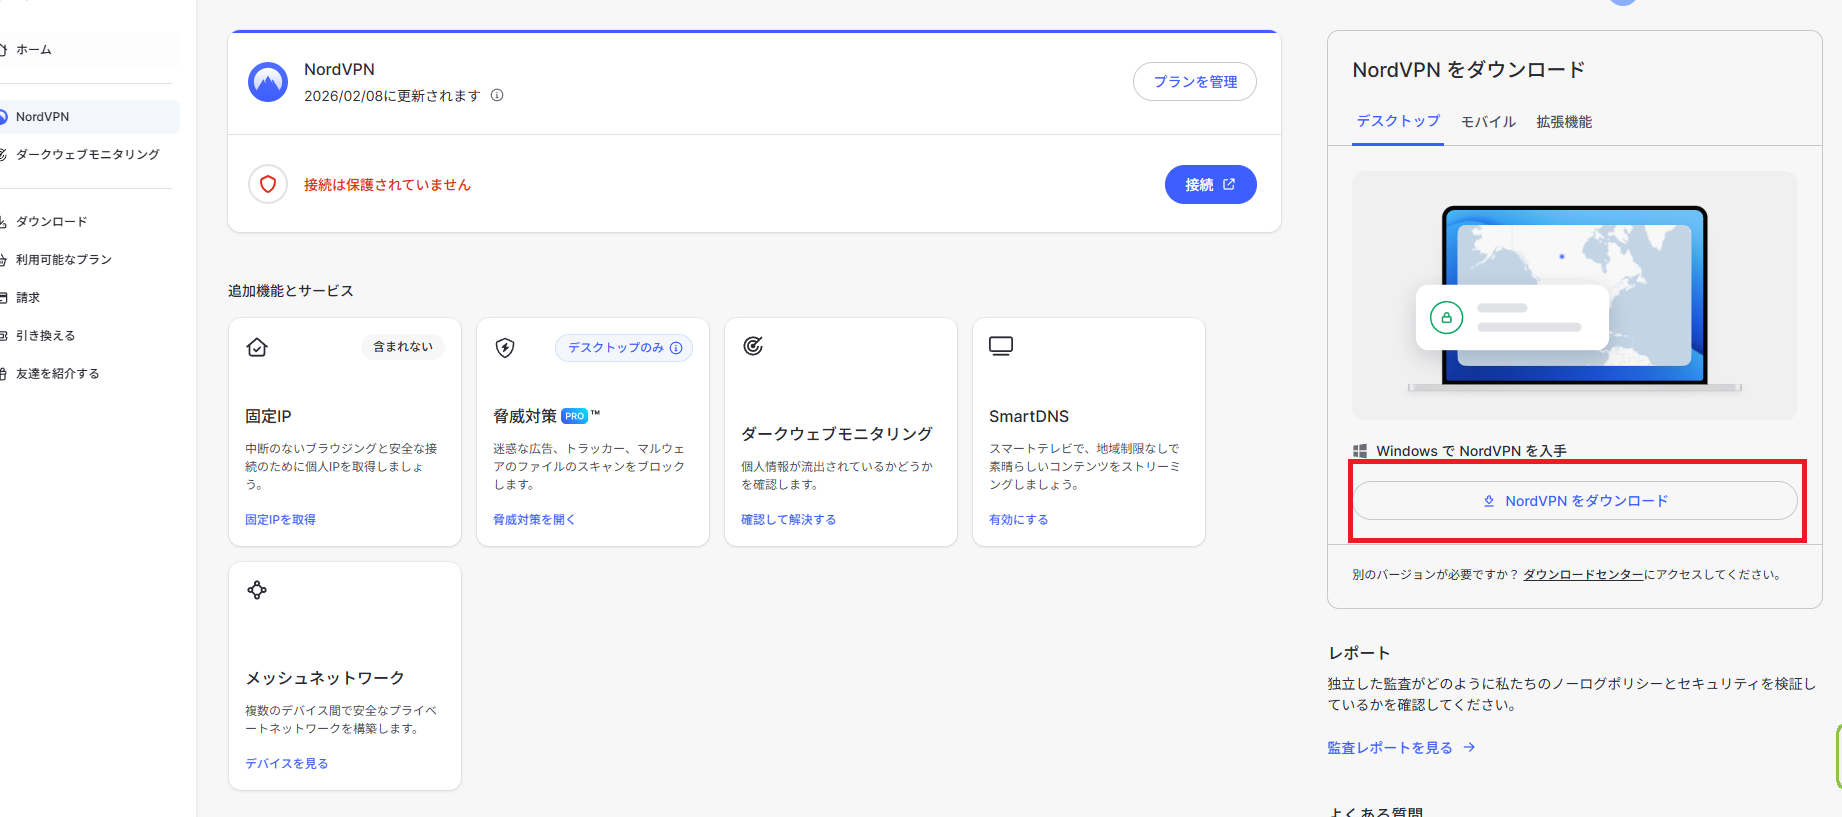This screenshot has height=817, width=1842.
Task: Click the 脅威対策 card title
Action: tap(525, 416)
